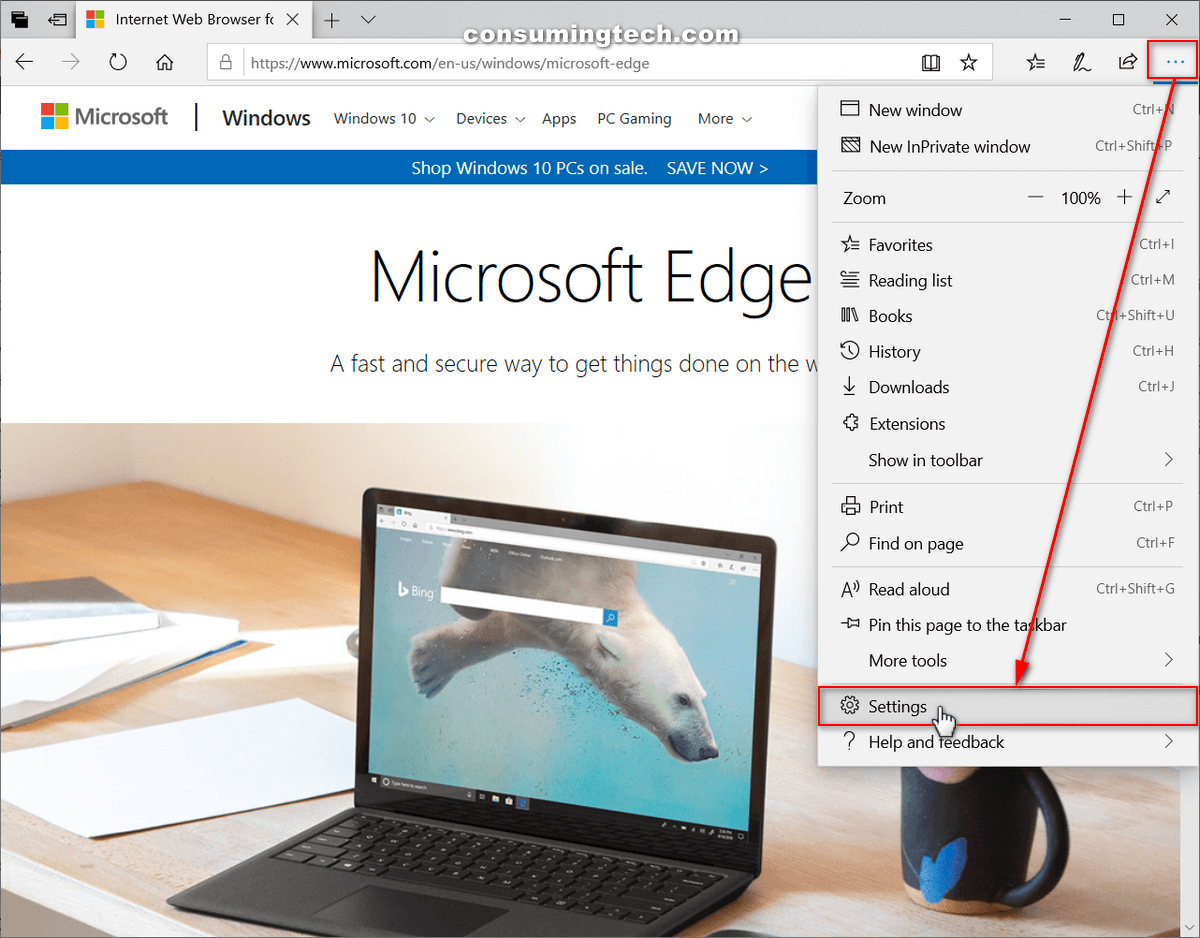Screen dimensions: 1200x938
Task: Open the PC Gaming link
Action: pos(634,118)
